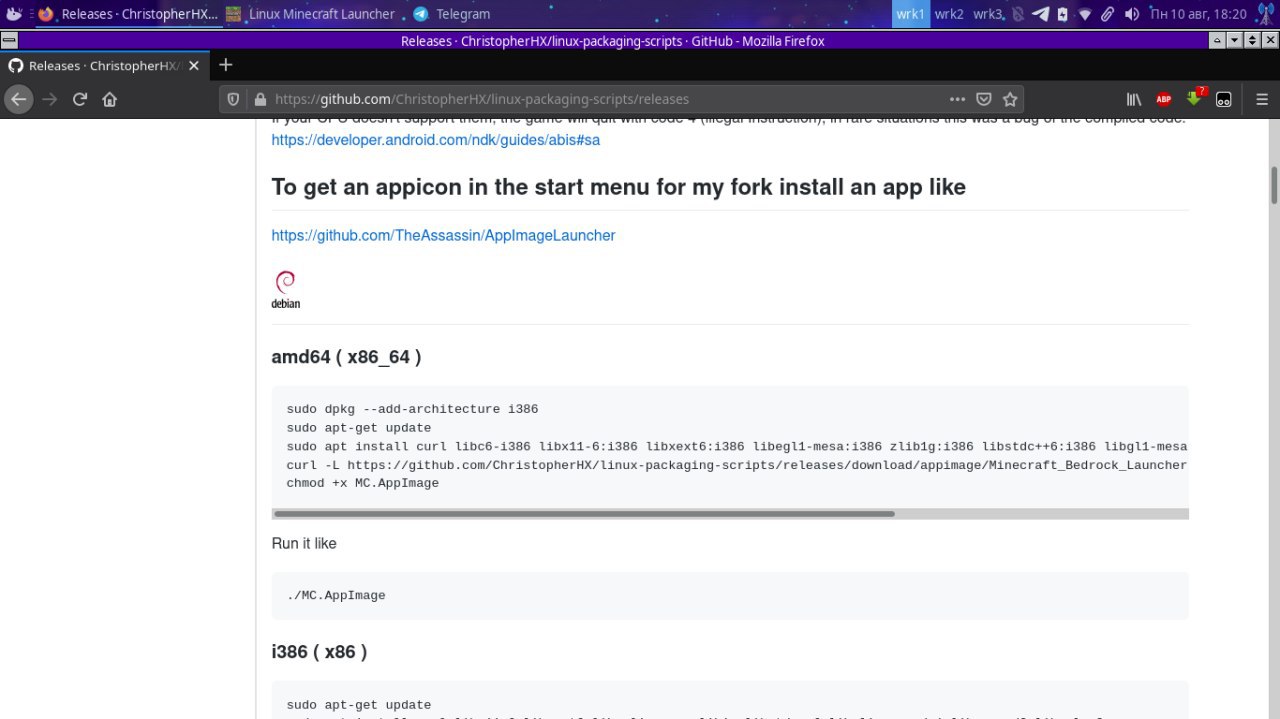
Task: Click the Debian logo image
Action: point(286,289)
